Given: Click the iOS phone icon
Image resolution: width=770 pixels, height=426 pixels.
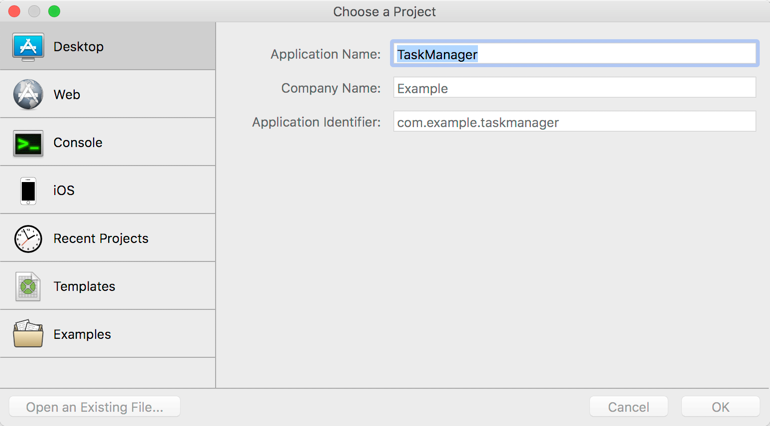Looking at the screenshot, I should (x=28, y=190).
